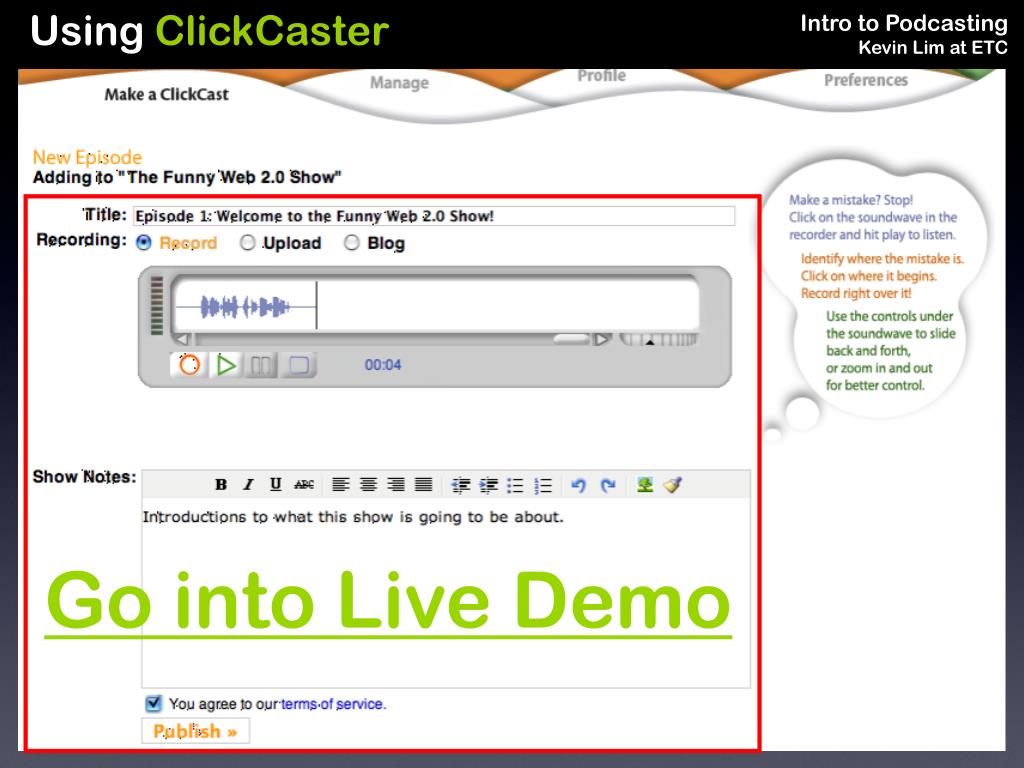Click the vertical playhead line in the waveform
The width and height of the screenshot is (1024, 768).
point(317,305)
